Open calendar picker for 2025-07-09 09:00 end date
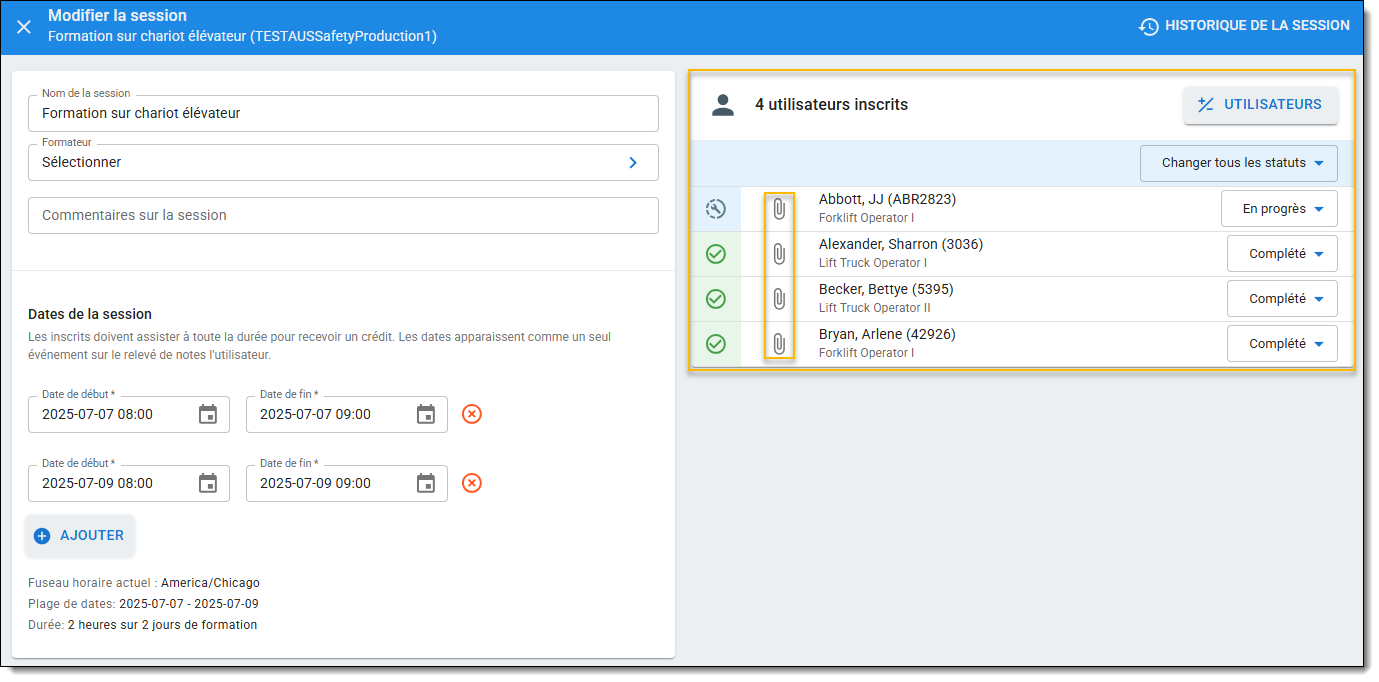 click(x=426, y=483)
